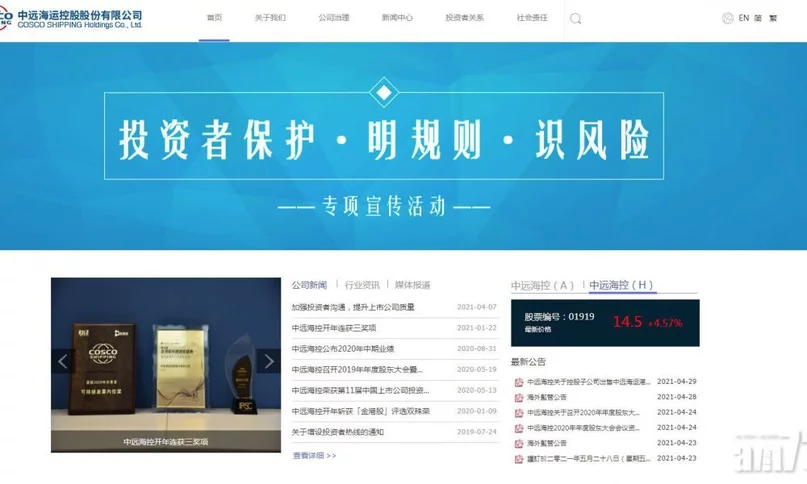This screenshot has height=484, width=807.
Task: Switch to traditional Chinese 繁
Action: [x=773, y=18]
